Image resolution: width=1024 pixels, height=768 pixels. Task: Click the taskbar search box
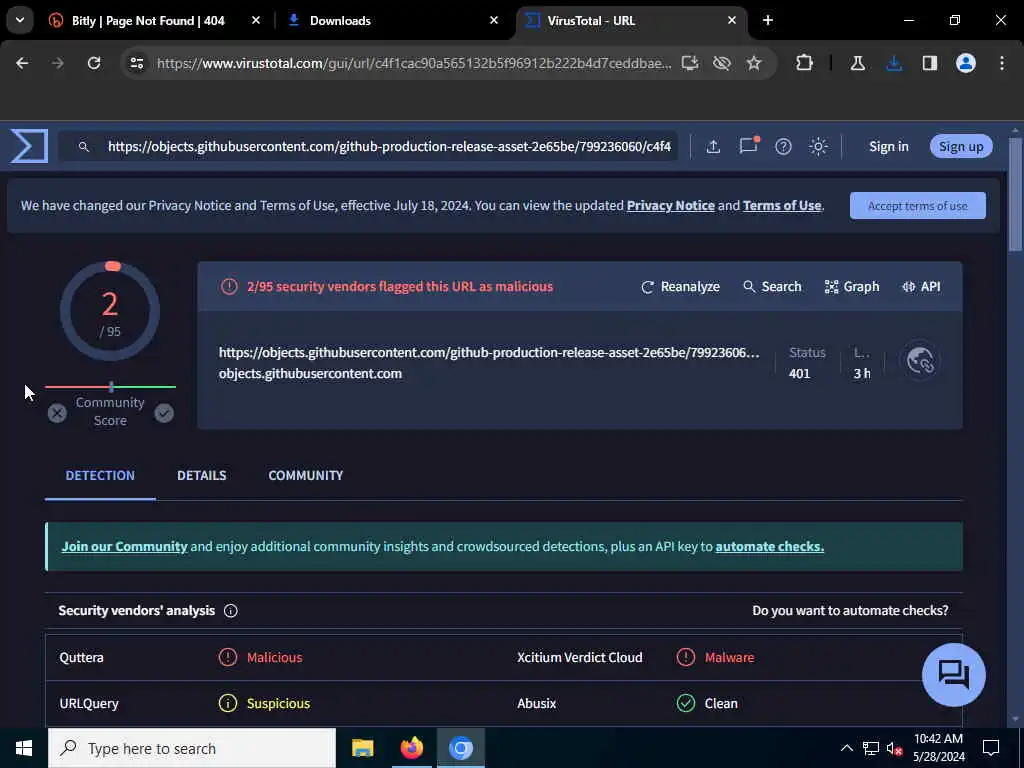(x=192, y=748)
